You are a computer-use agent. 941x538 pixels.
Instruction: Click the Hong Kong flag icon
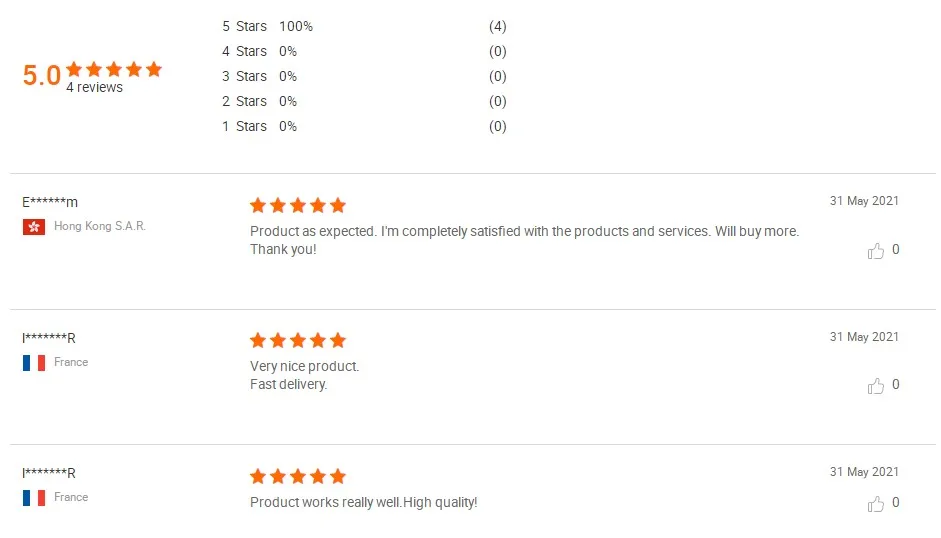33,227
